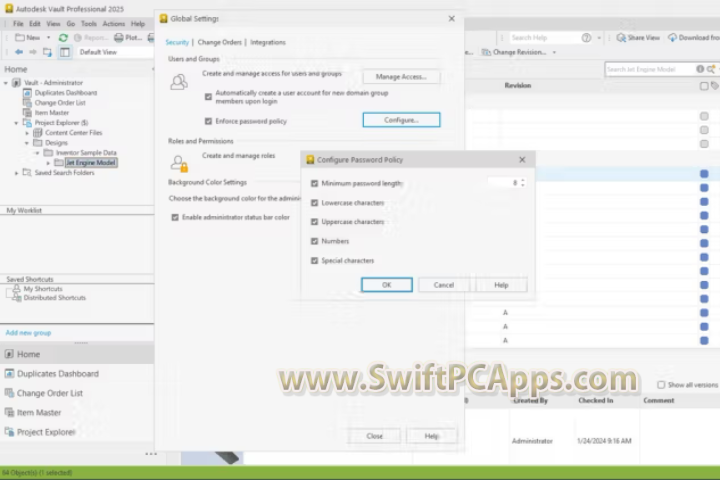
Task: Collapse the Project Explorer ($) node
Action: coord(17,123)
